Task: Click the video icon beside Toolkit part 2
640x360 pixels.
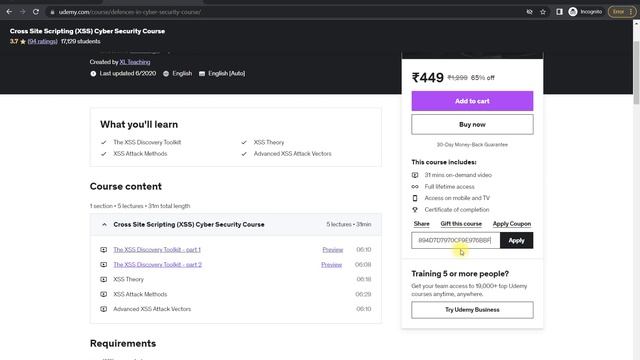Action: (104, 264)
